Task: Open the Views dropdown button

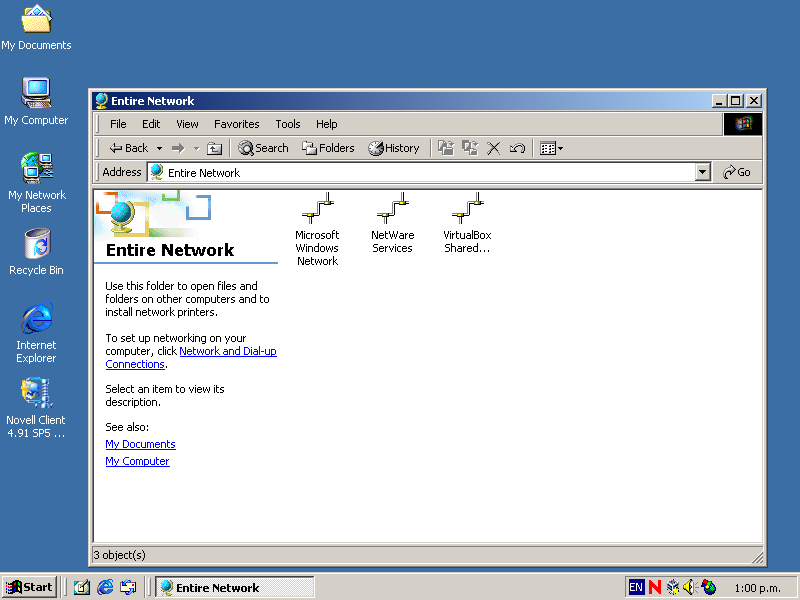Action: tap(552, 148)
